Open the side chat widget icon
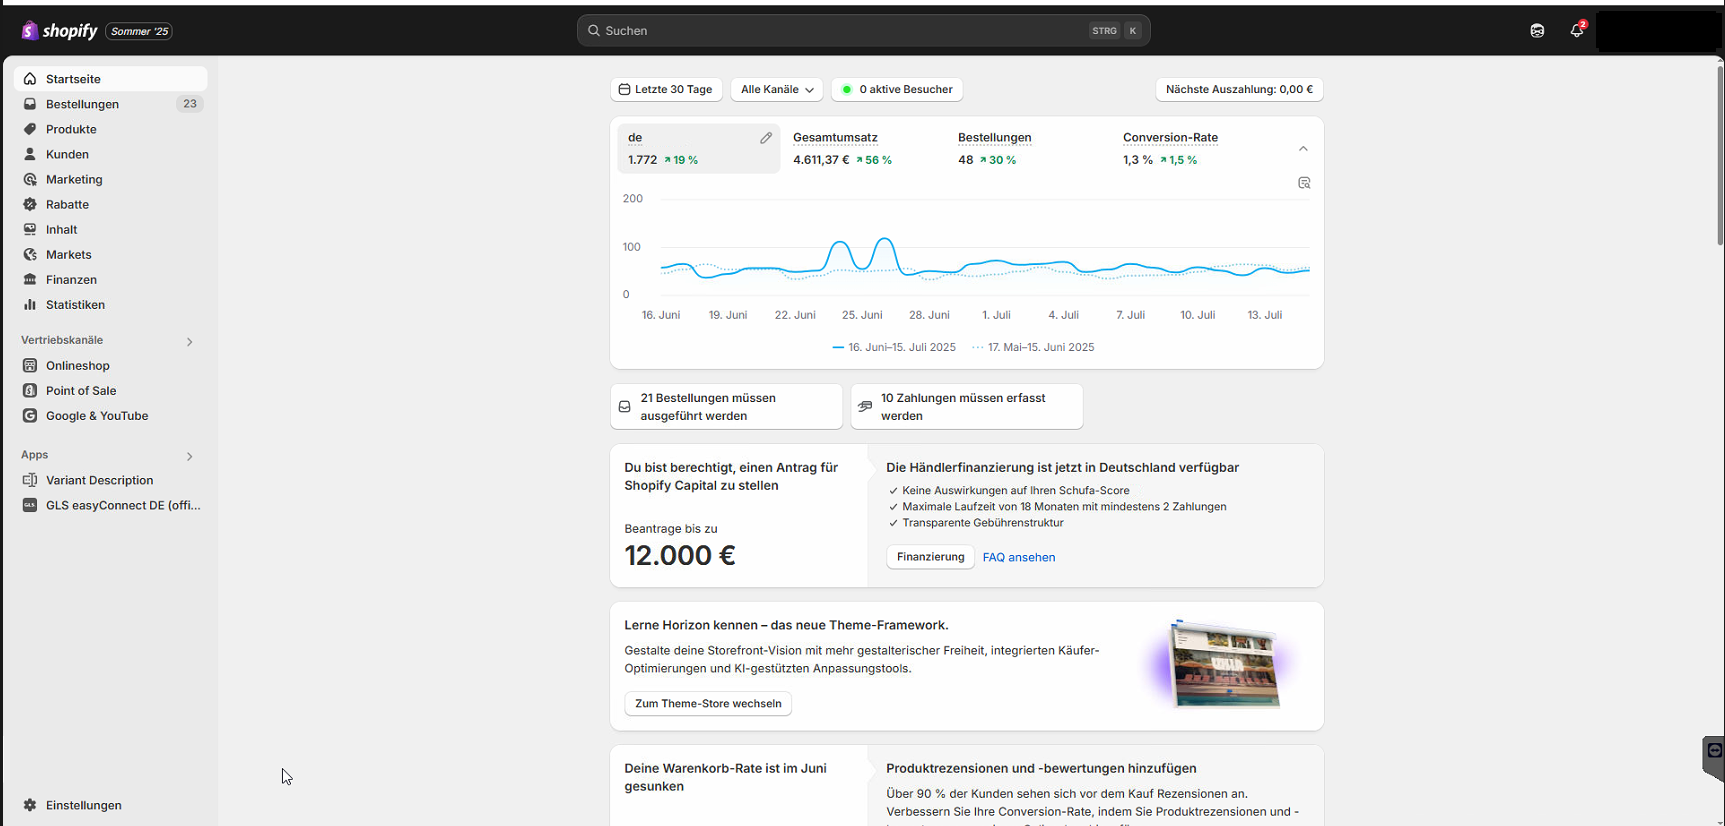Screen dimensions: 1725x826 tap(1714, 751)
